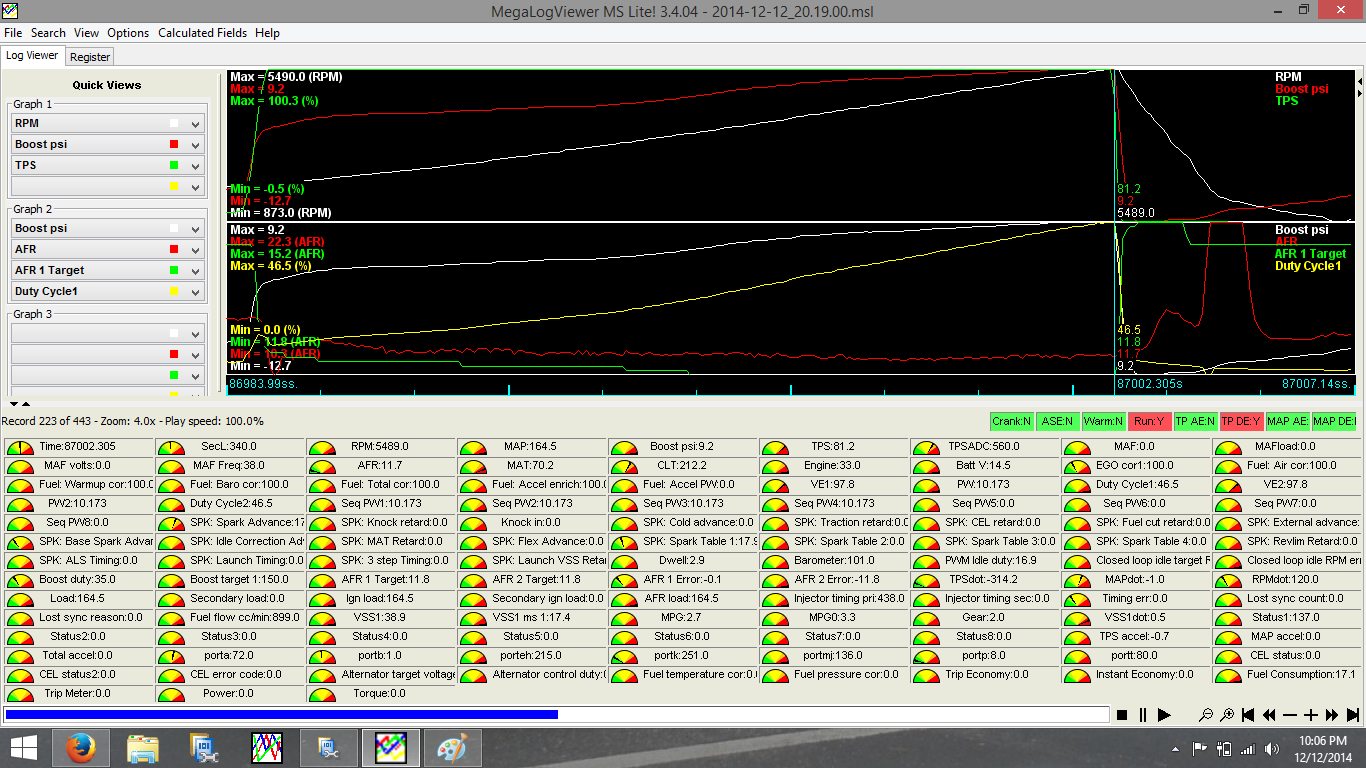This screenshot has height=768, width=1366.
Task: Click the yellow color swatch beside Duty Cycle1
Action: (174, 292)
